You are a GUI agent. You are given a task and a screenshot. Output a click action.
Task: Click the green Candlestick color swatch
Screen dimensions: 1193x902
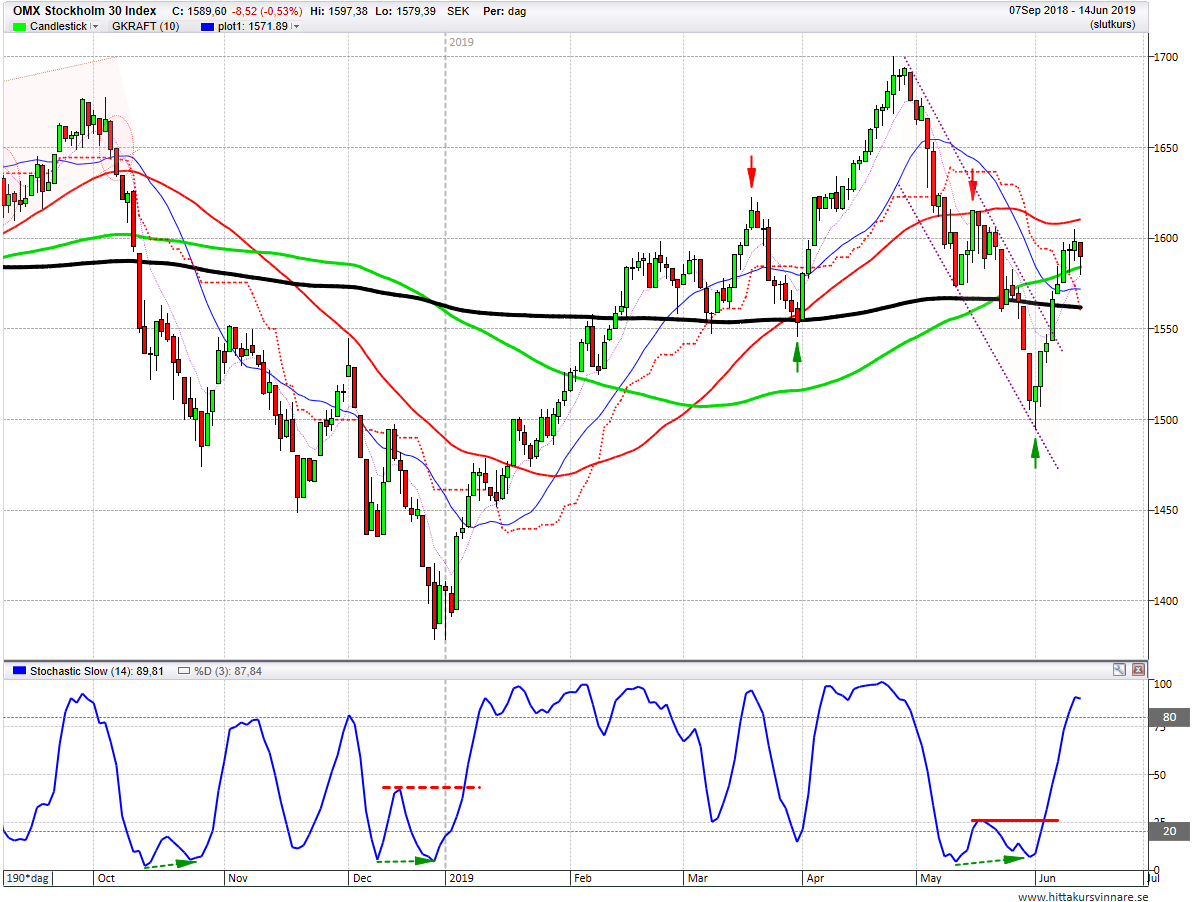pos(20,27)
